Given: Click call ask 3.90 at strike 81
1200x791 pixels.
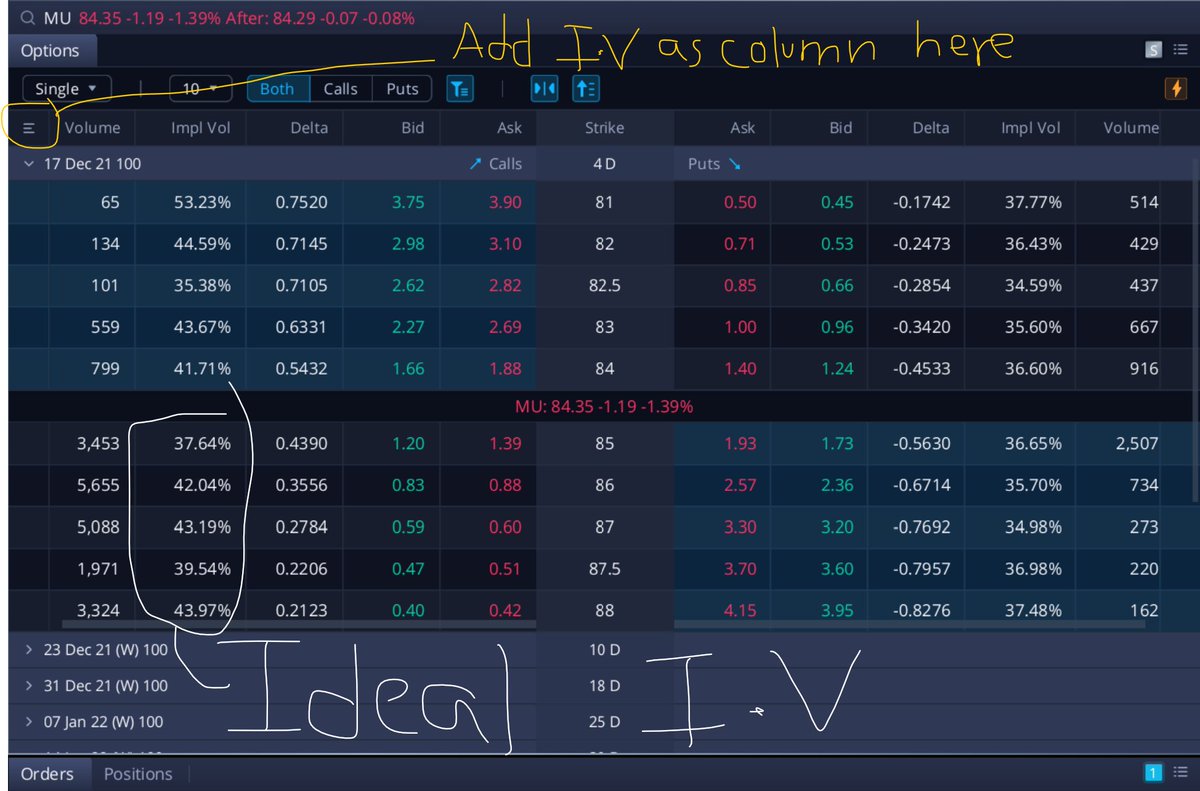Looking at the screenshot, I should (x=505, y=202).
